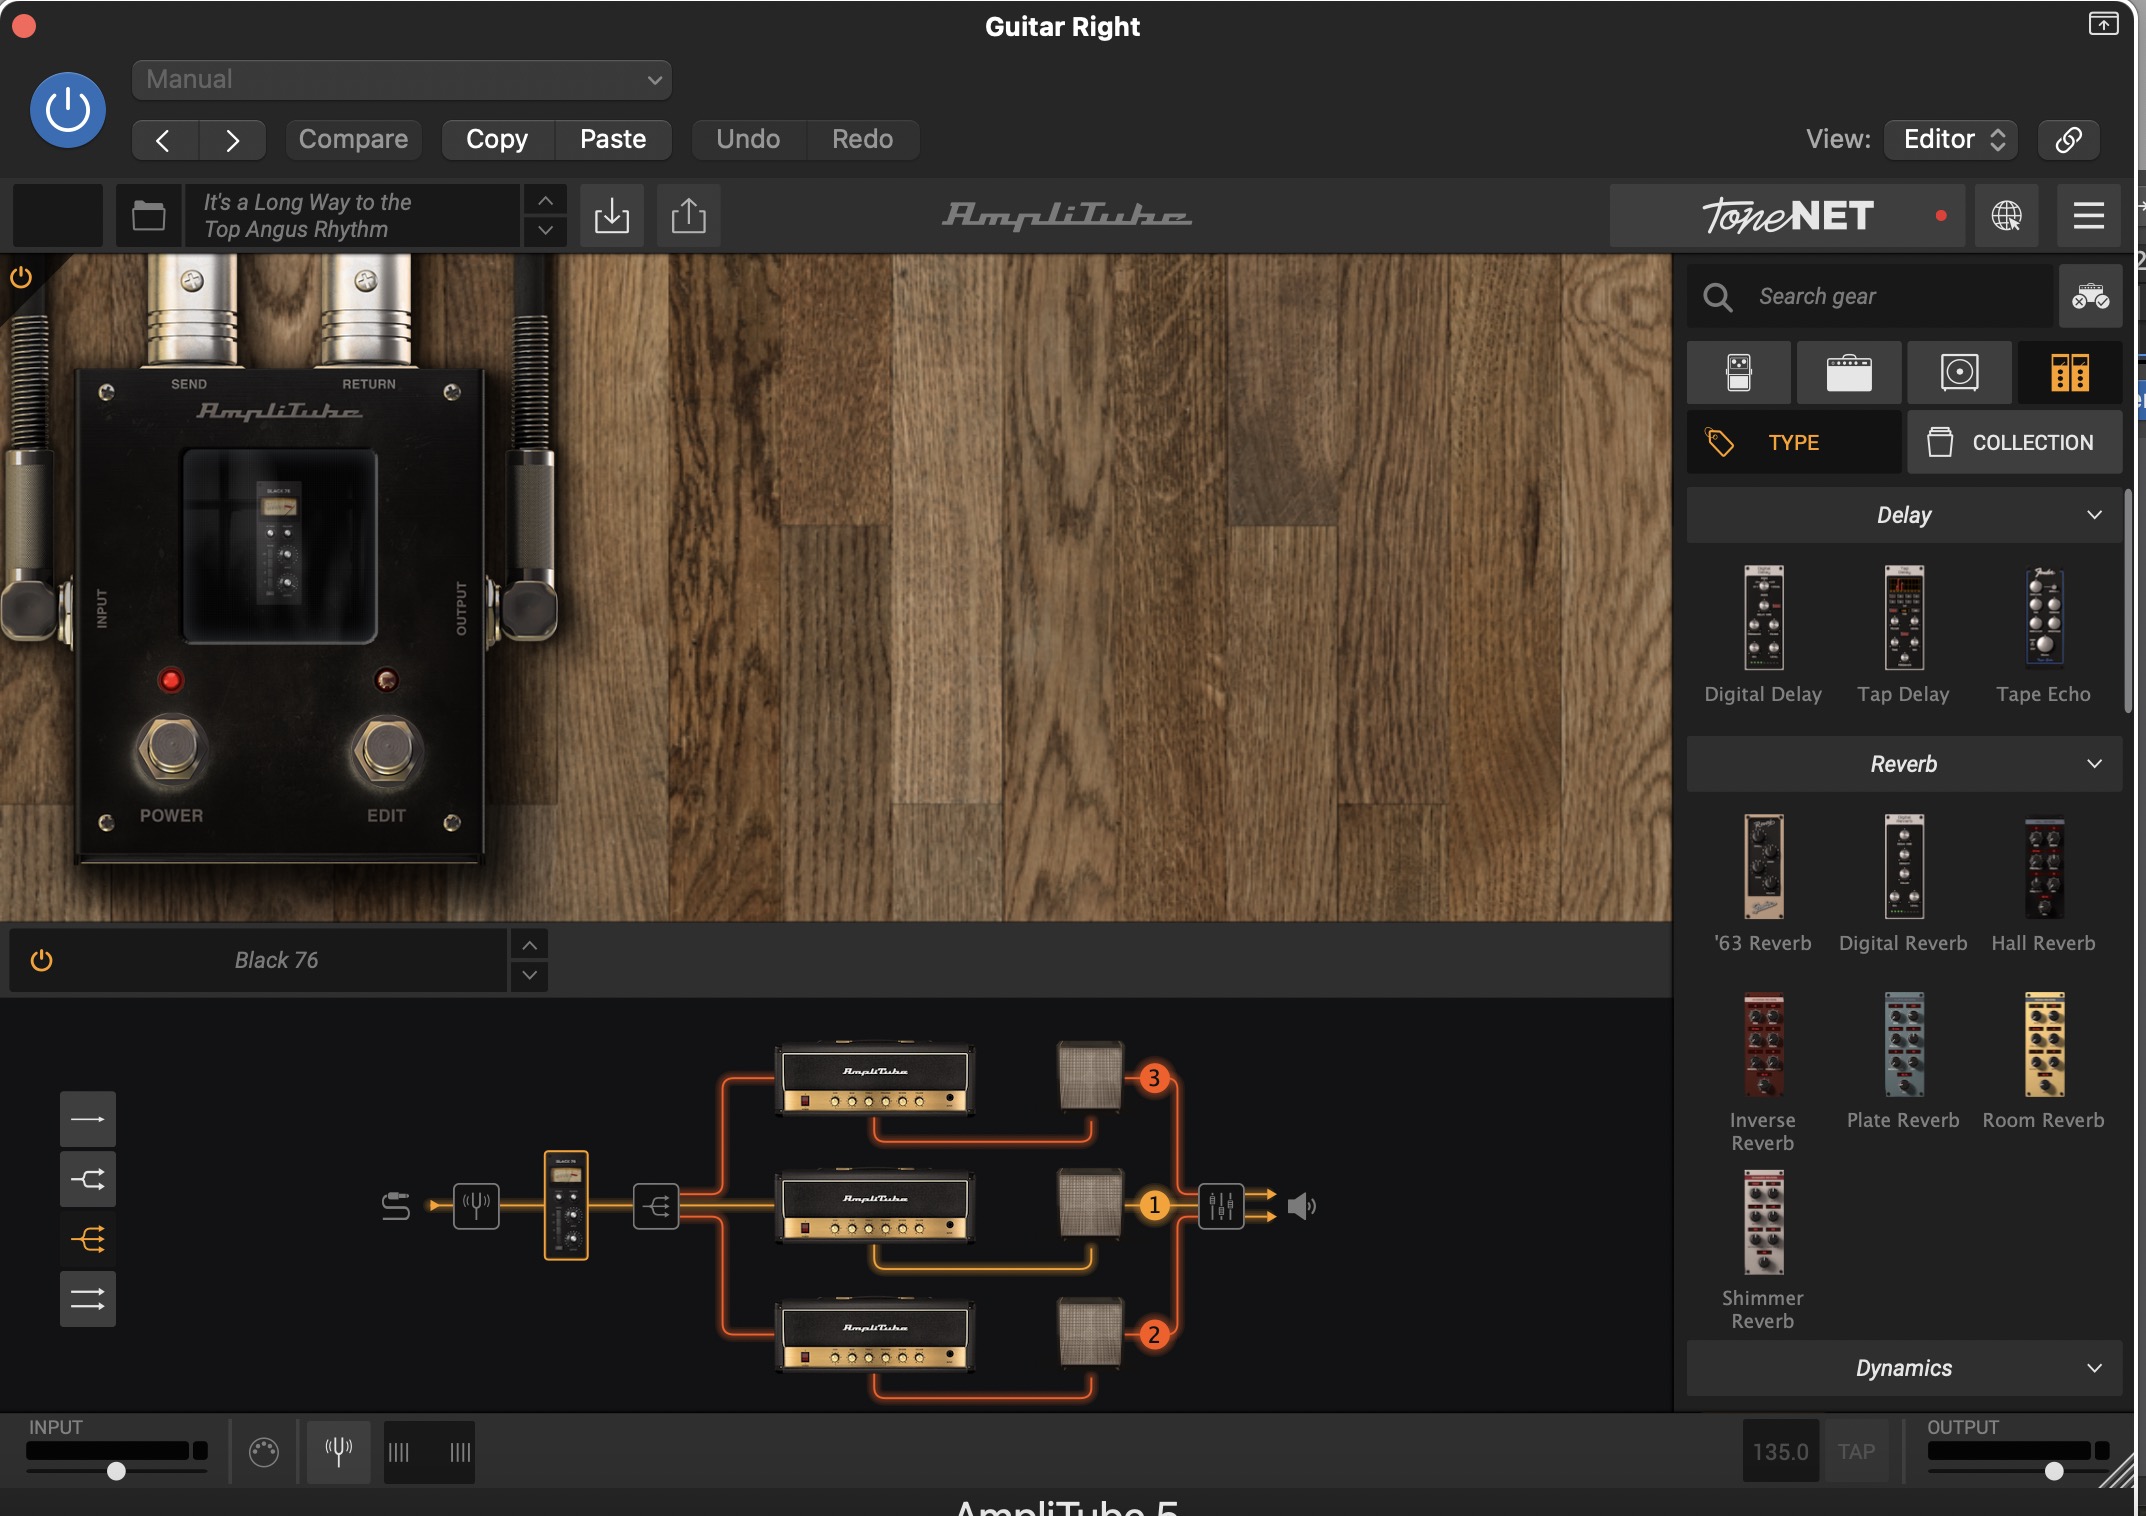The height and width of the screenshot is (1516, 2146).
Task: Select the two-way split routing icon
Action: tap(88, 1179)
